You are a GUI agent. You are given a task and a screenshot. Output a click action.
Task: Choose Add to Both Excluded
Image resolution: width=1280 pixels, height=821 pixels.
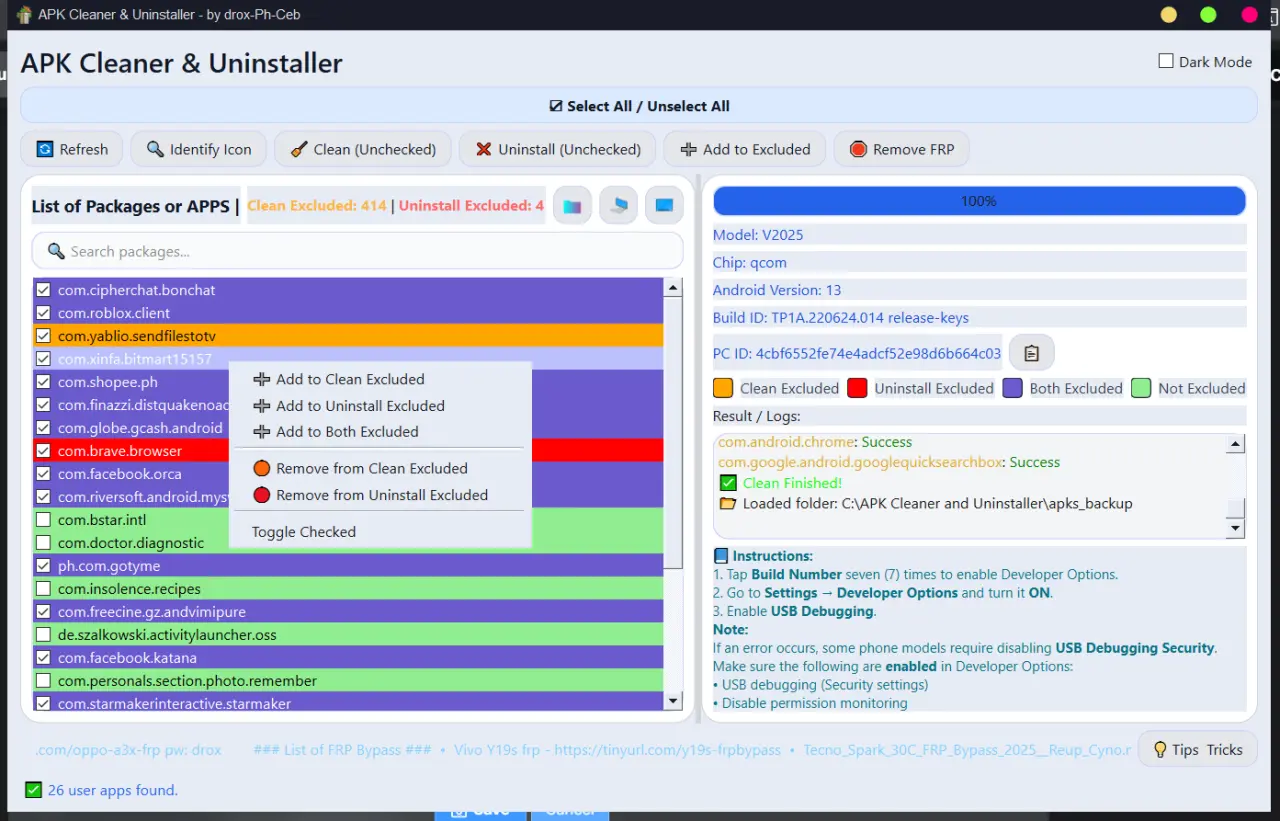coord(380,432)
